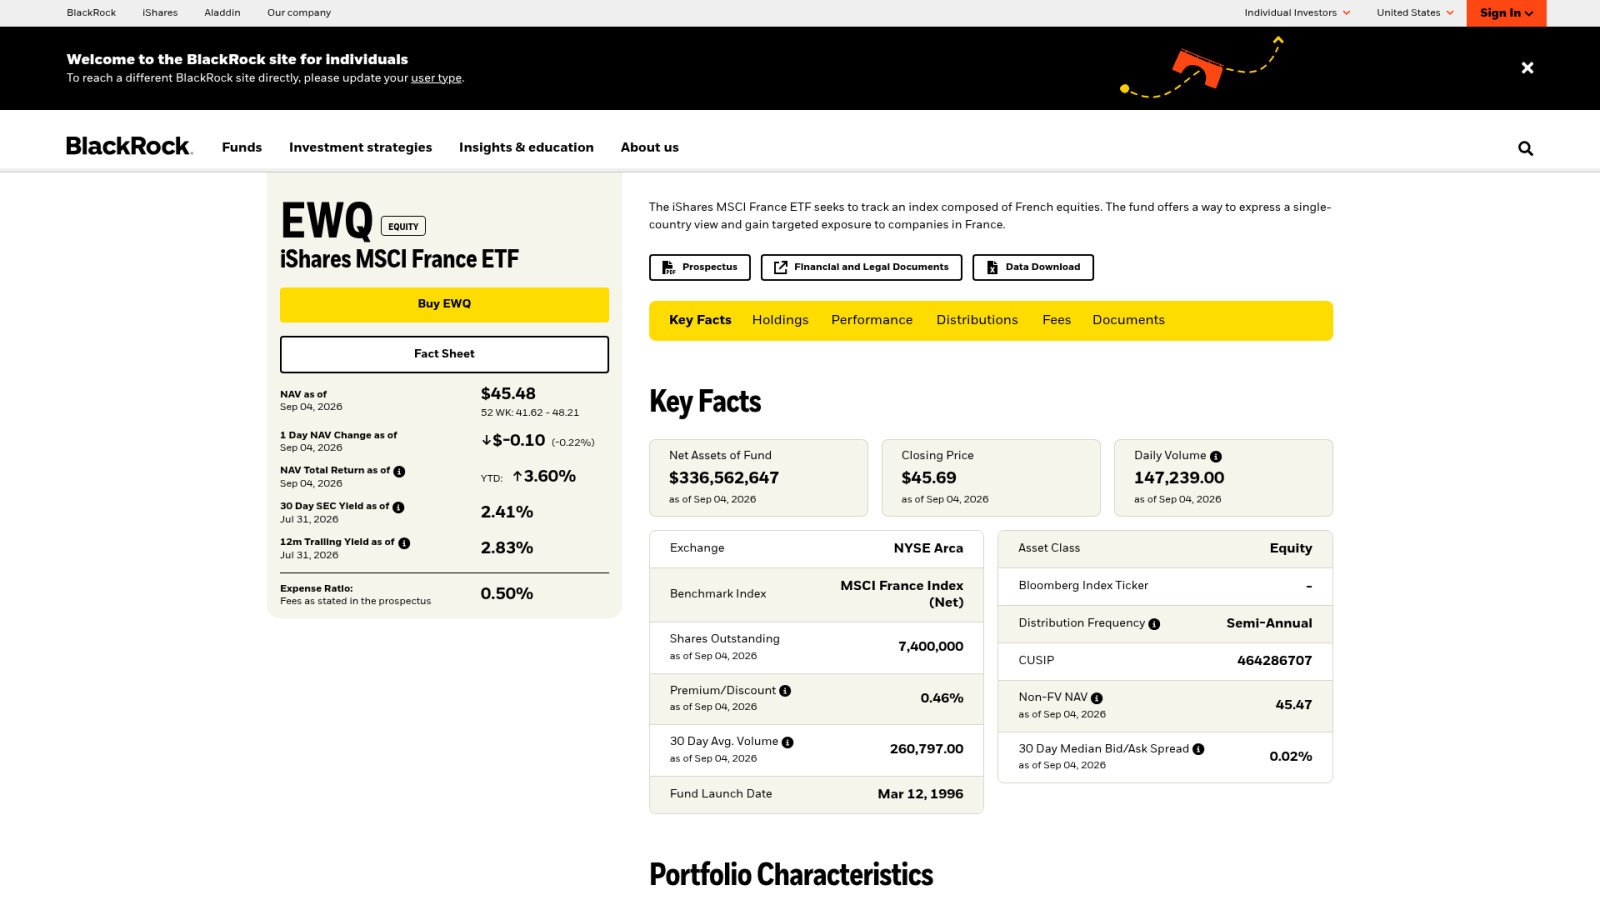
Task: Follow the user type link
Action: (x=436, y=78)
